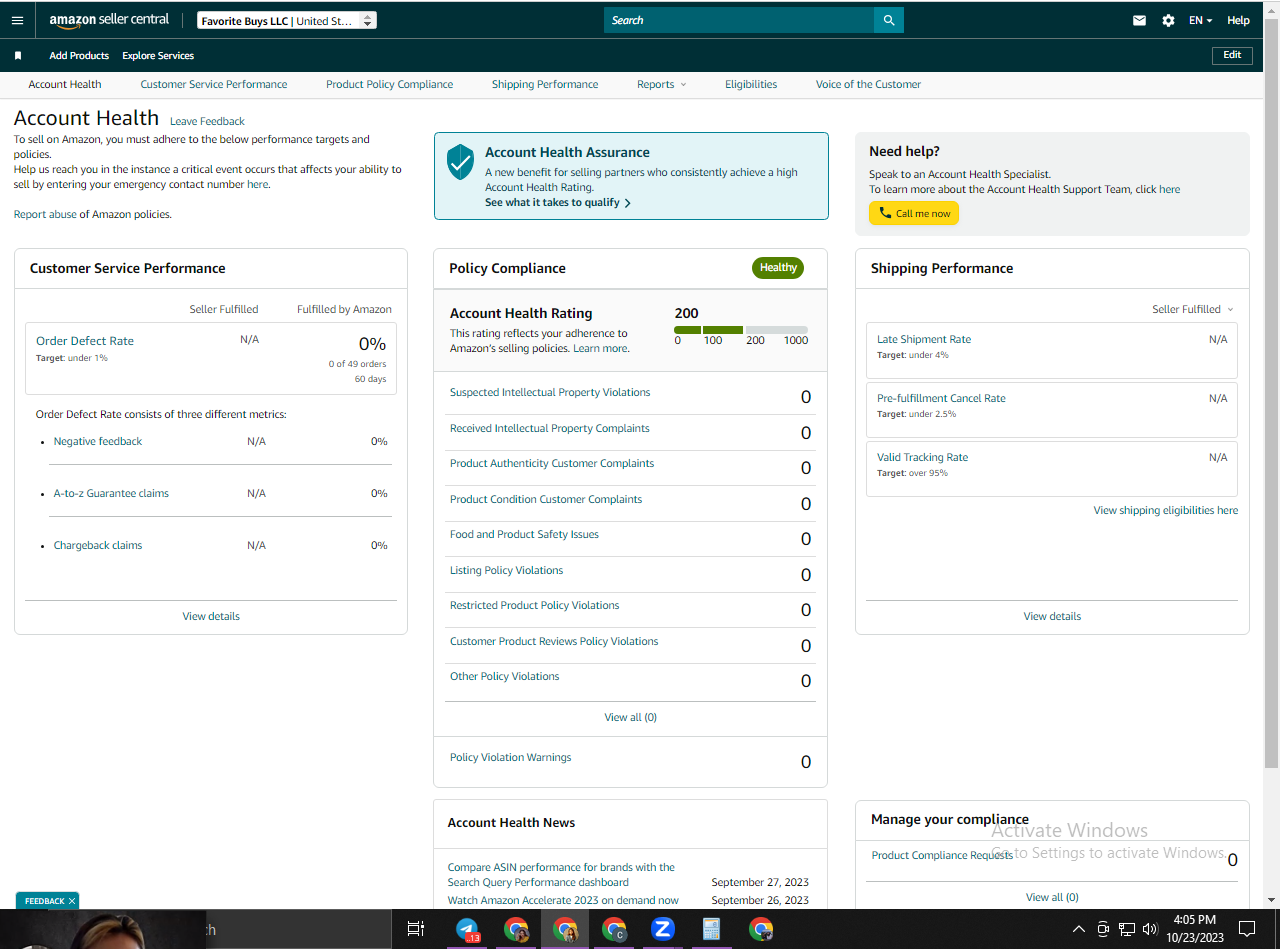Click the volume icon in system tray
The width and height of the screenshot is (1280, 949).
1150,929
